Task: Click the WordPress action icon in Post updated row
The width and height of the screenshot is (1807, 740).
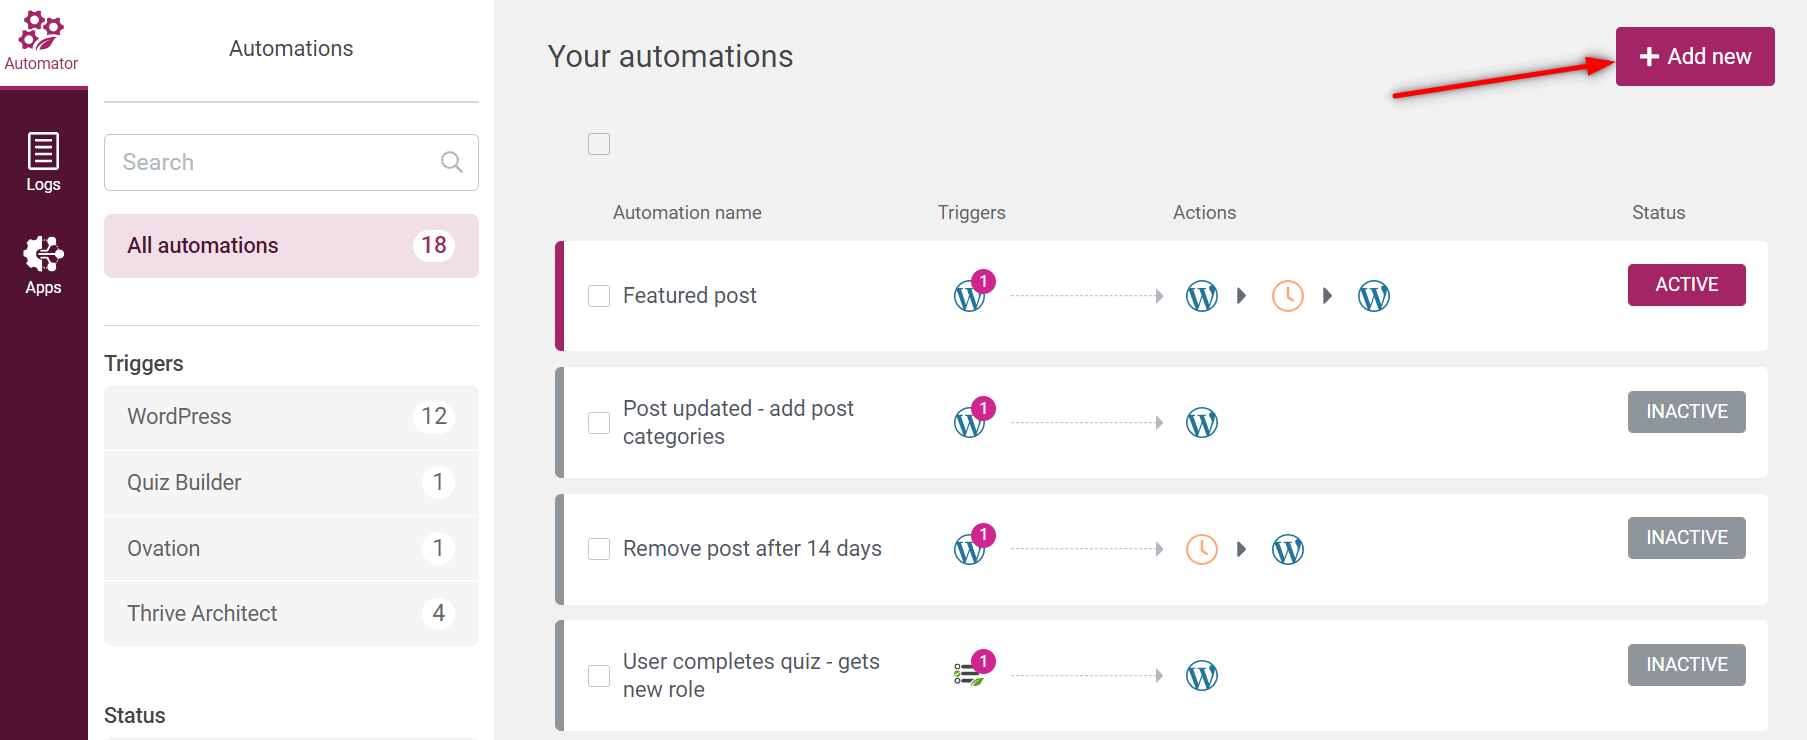Action: [x=1202, y=423]
